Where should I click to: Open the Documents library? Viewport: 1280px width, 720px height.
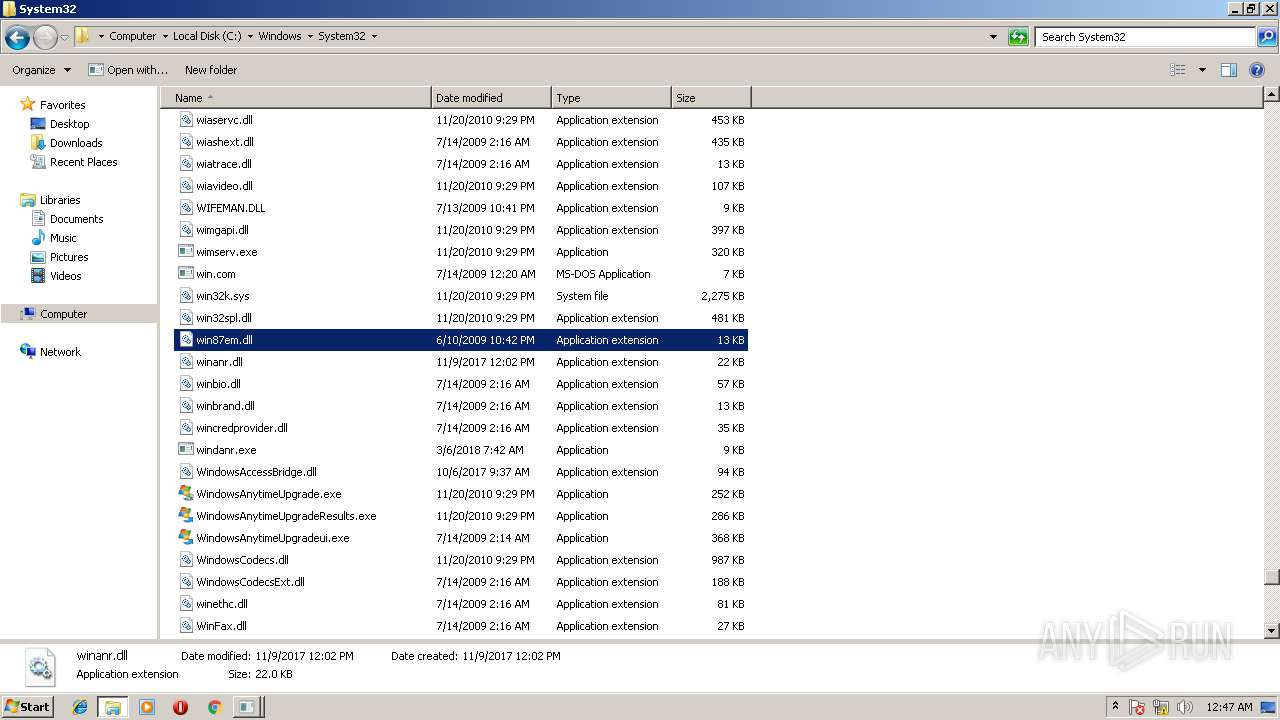point(76,219)
